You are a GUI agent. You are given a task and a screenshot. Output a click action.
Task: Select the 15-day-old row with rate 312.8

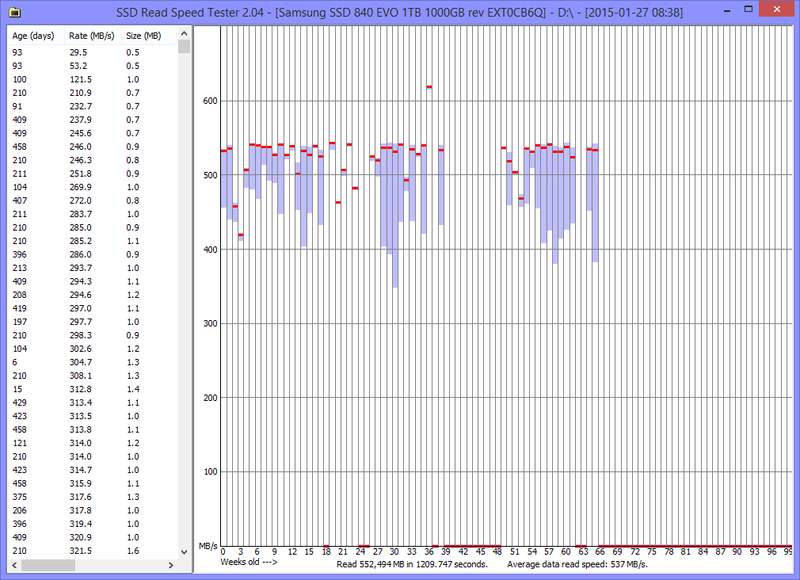[93, 389]
